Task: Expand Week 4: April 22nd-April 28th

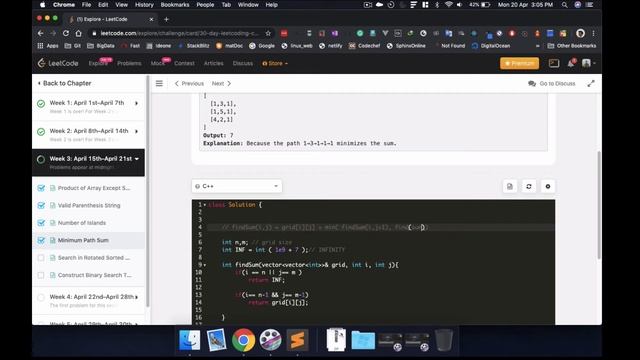Action: [x=136, y=297]
